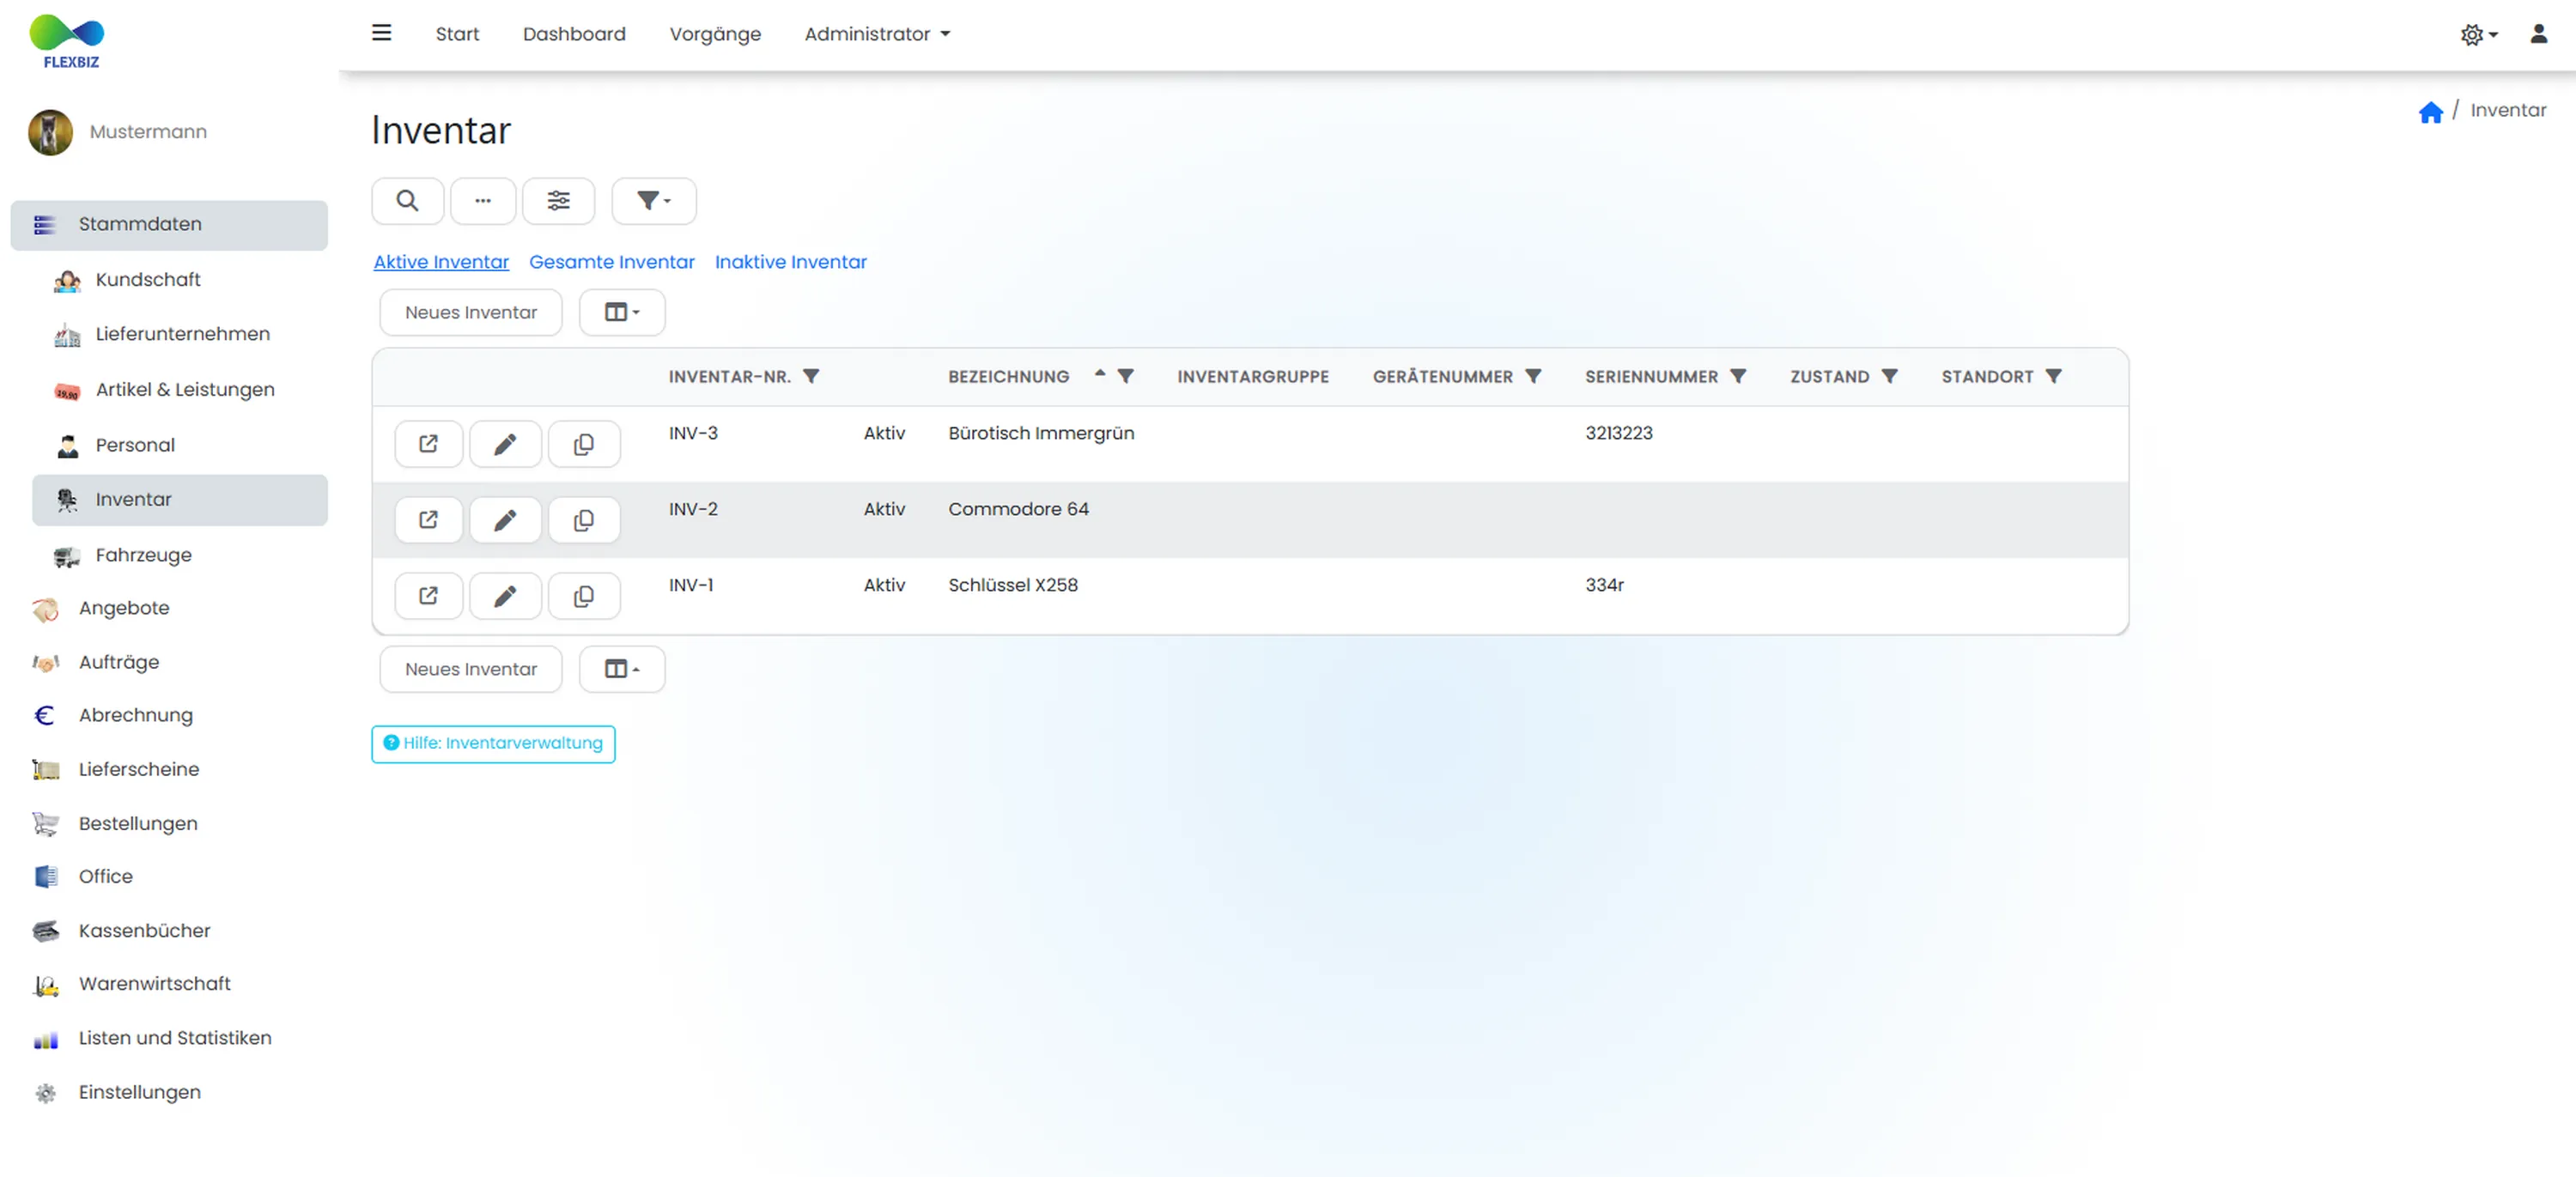Select the Schlüssel X258 entry text
The height and width of the screenshot is (1177, 2576).
(1013, 585)
